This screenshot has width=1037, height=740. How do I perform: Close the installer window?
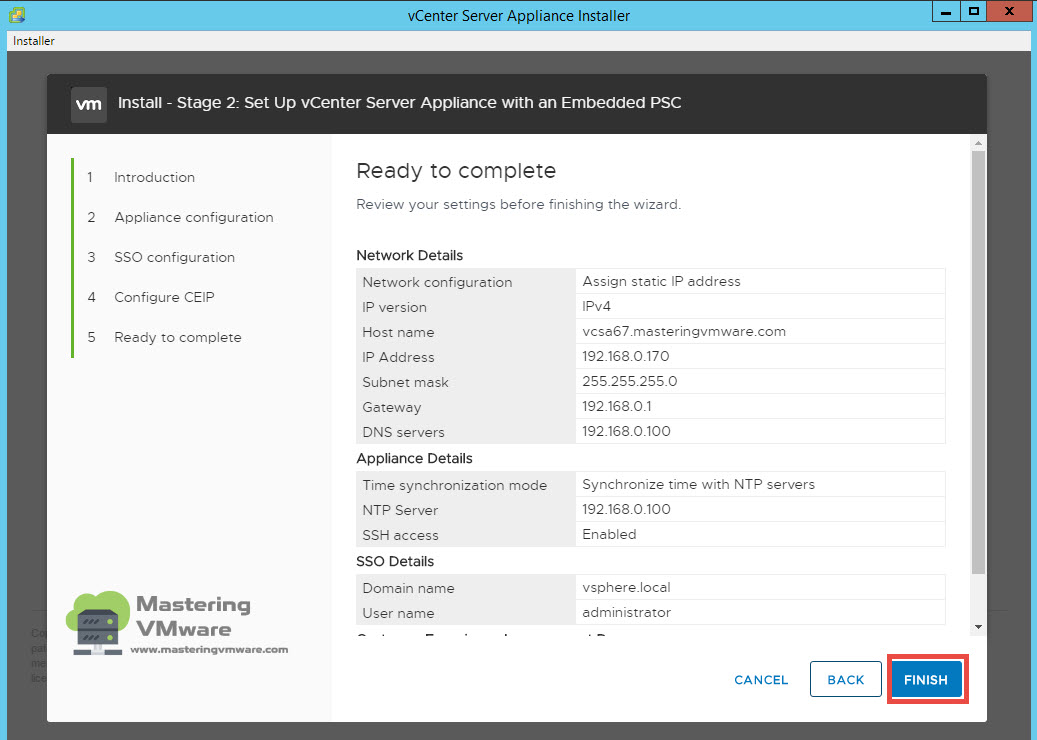(1009, 12)
